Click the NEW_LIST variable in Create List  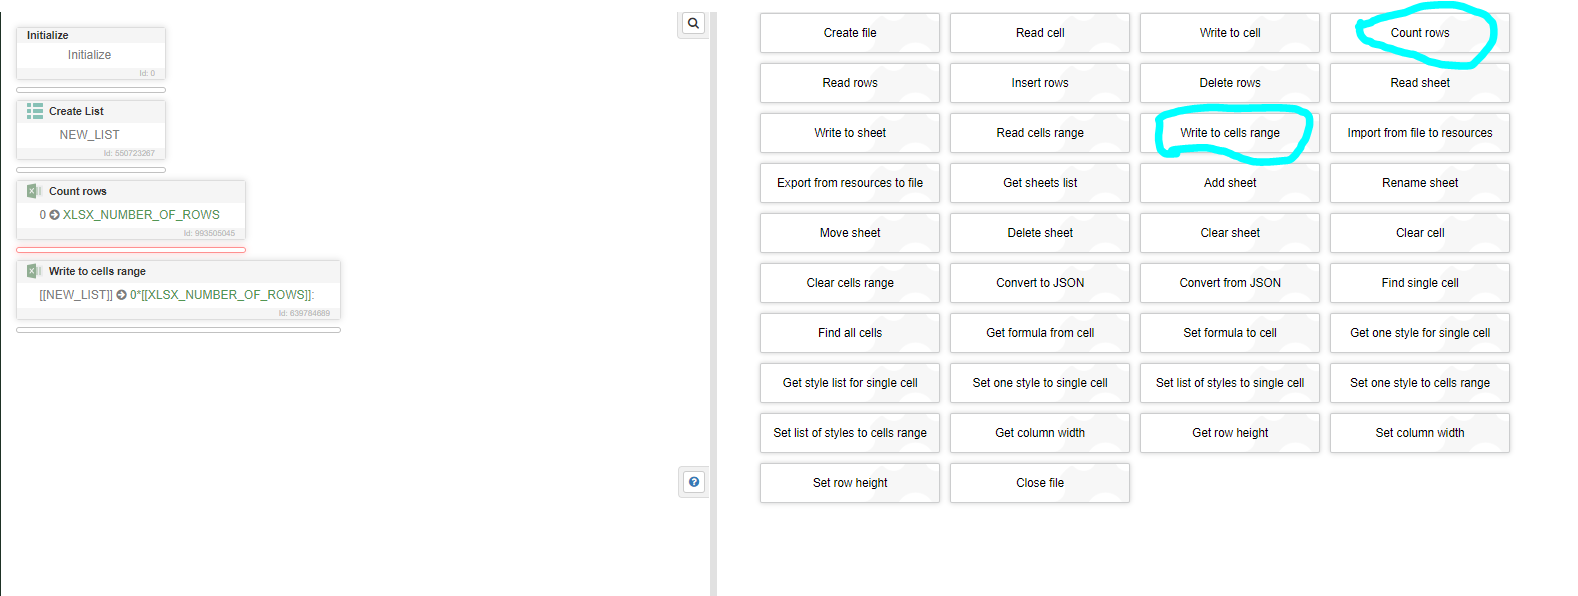tap(89, 135)
